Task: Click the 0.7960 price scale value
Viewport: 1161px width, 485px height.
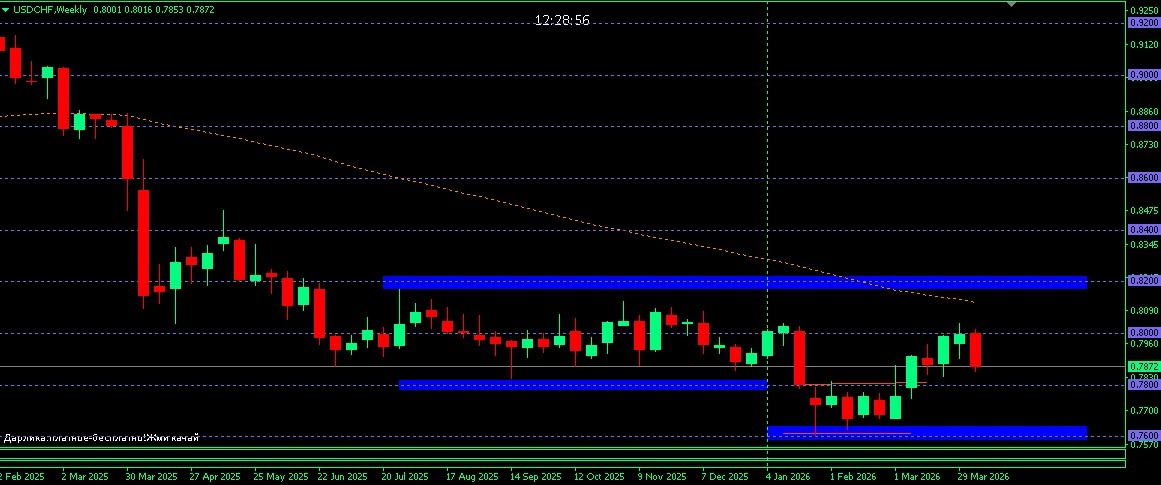Action: click(1144, 344)
